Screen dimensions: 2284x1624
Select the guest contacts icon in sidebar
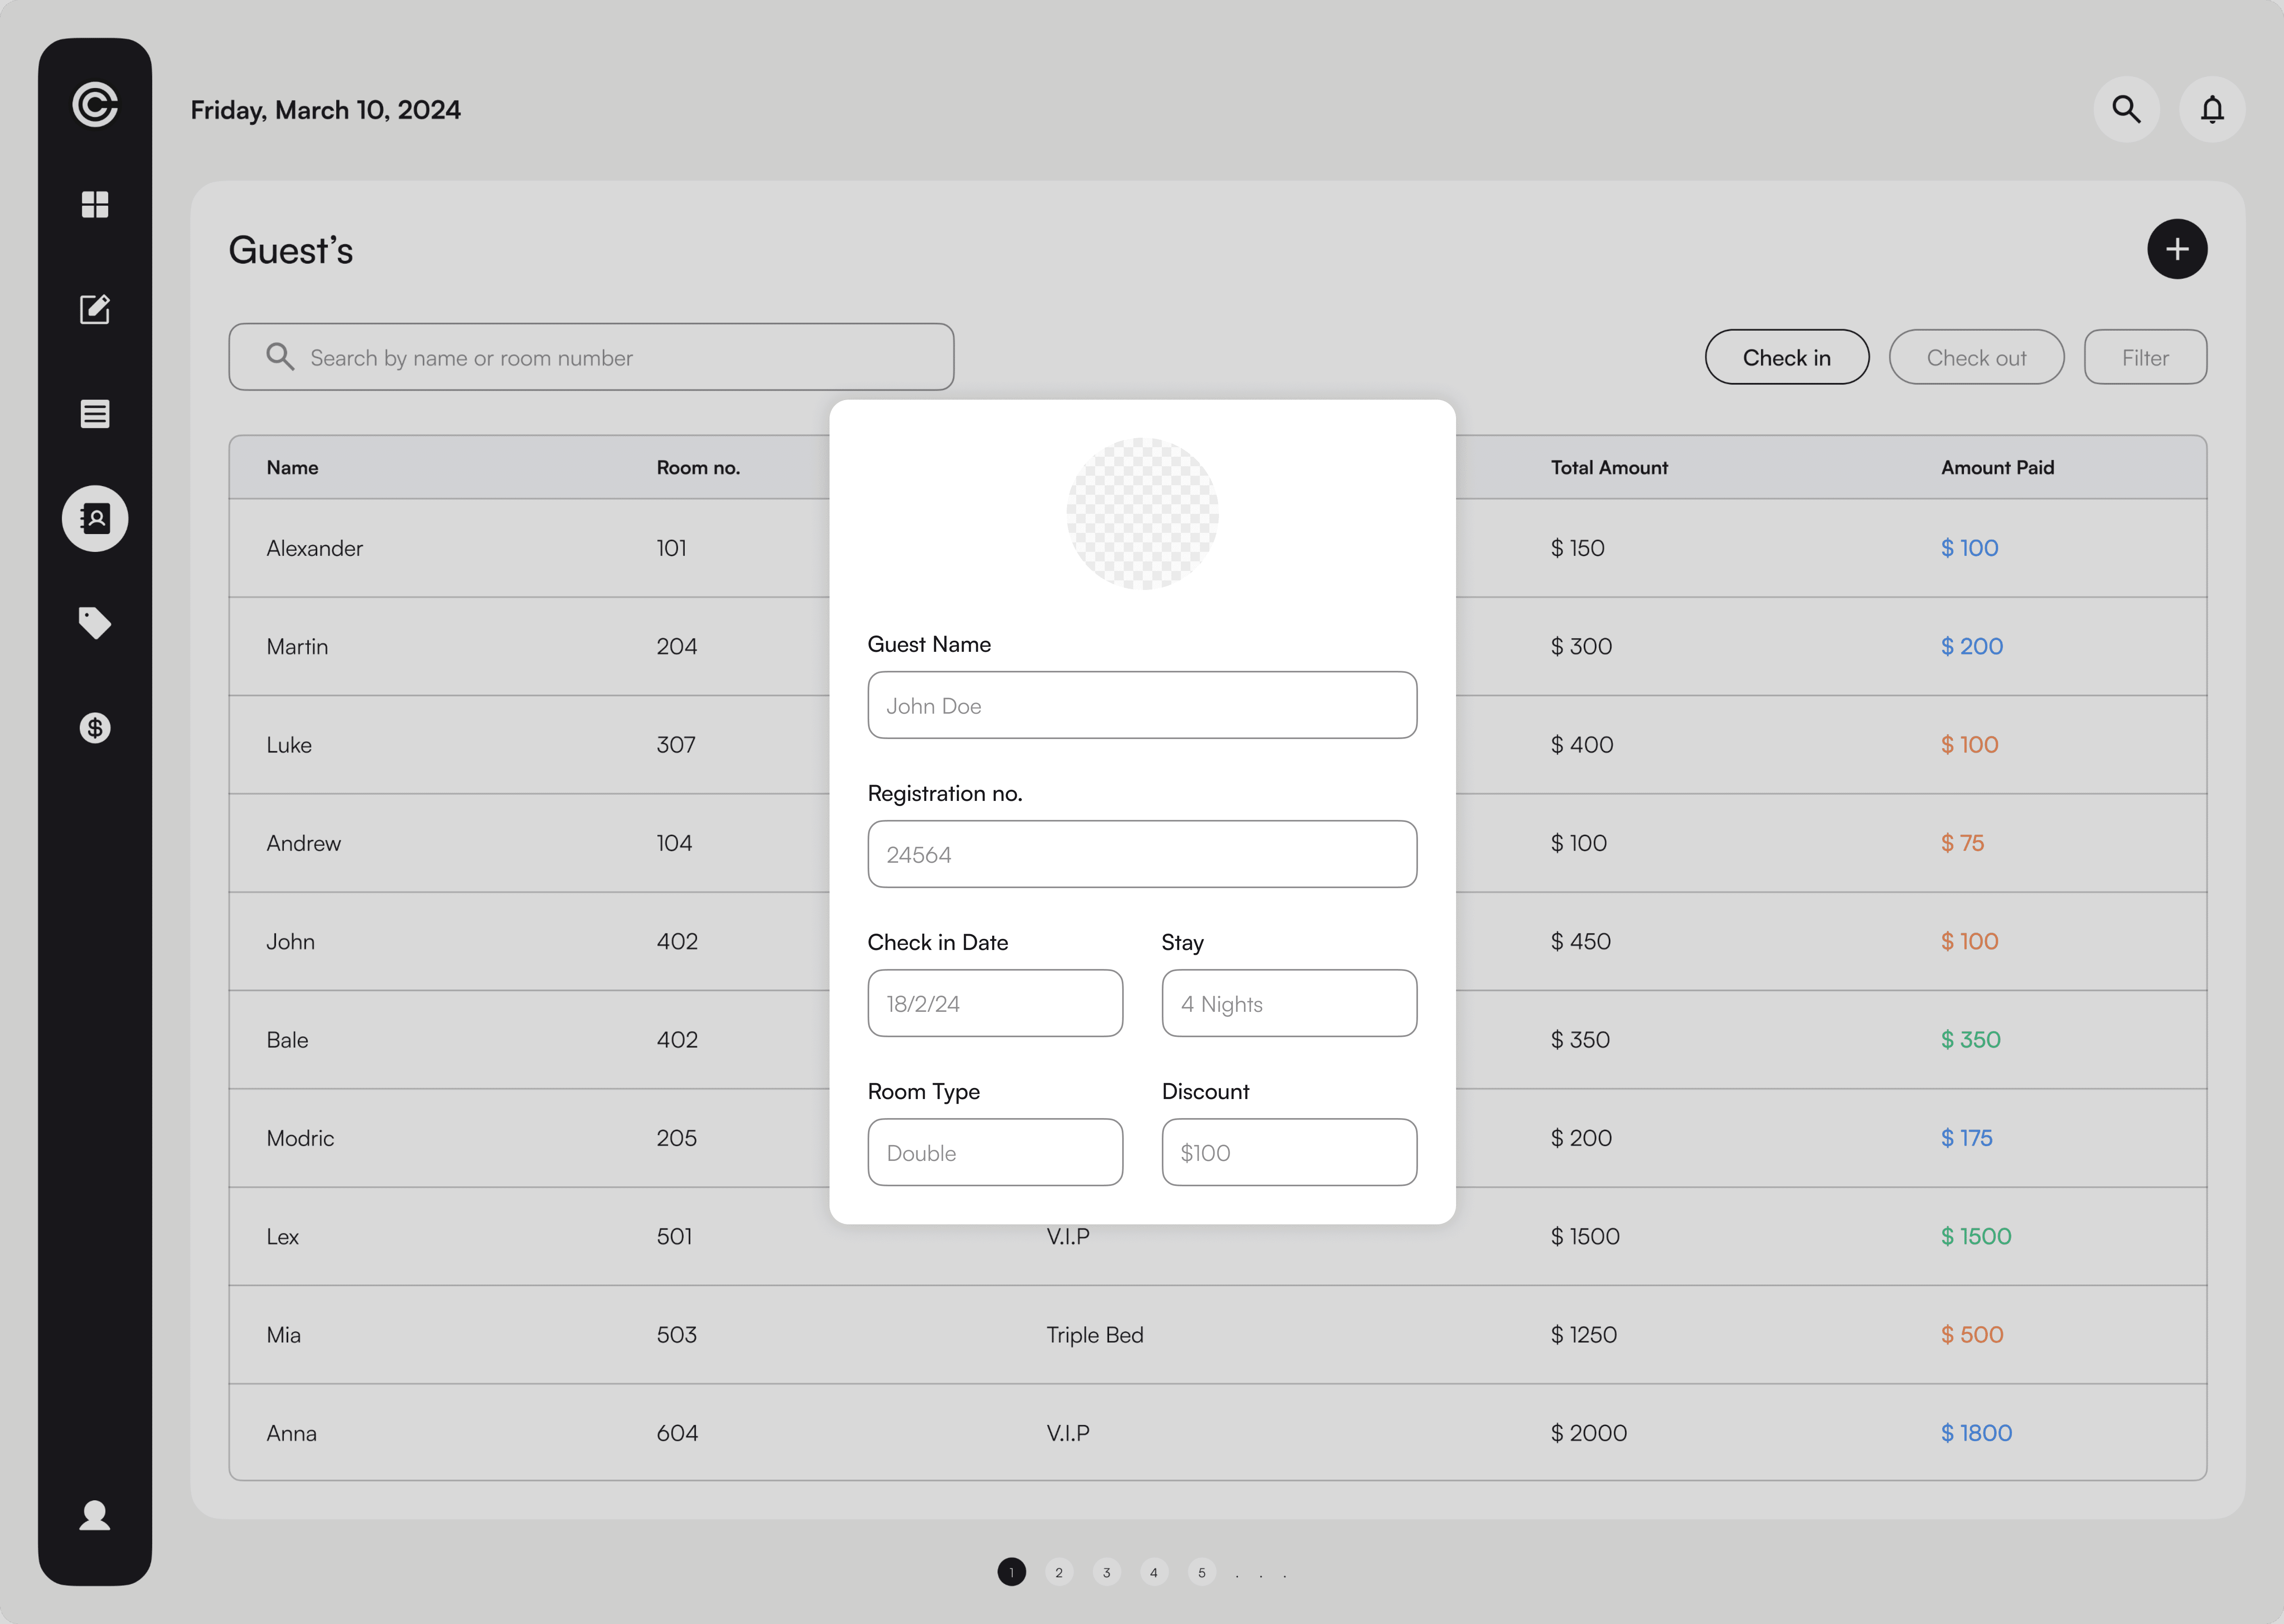point(95,518)
